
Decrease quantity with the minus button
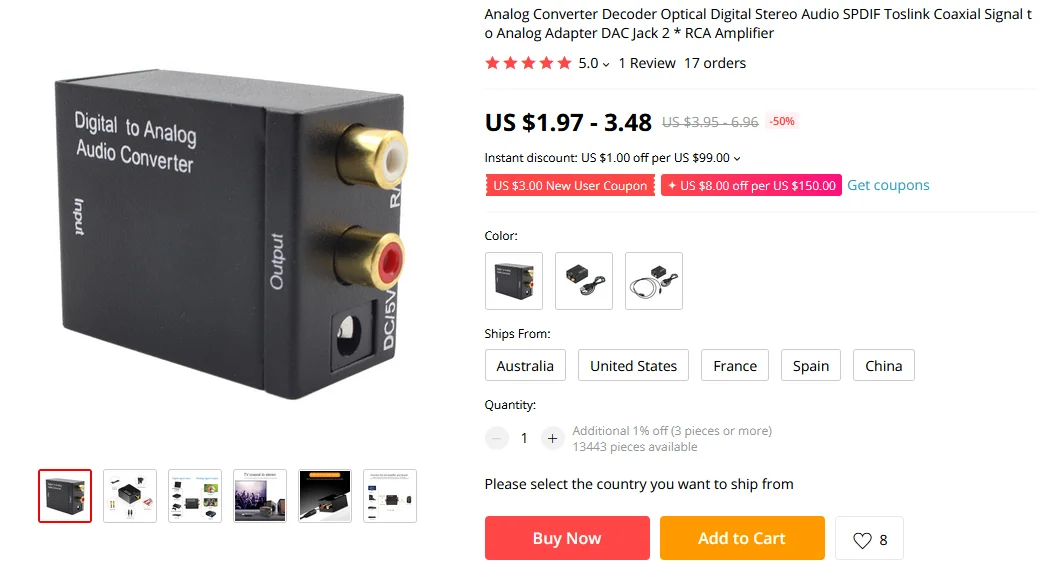click(496, 438)
